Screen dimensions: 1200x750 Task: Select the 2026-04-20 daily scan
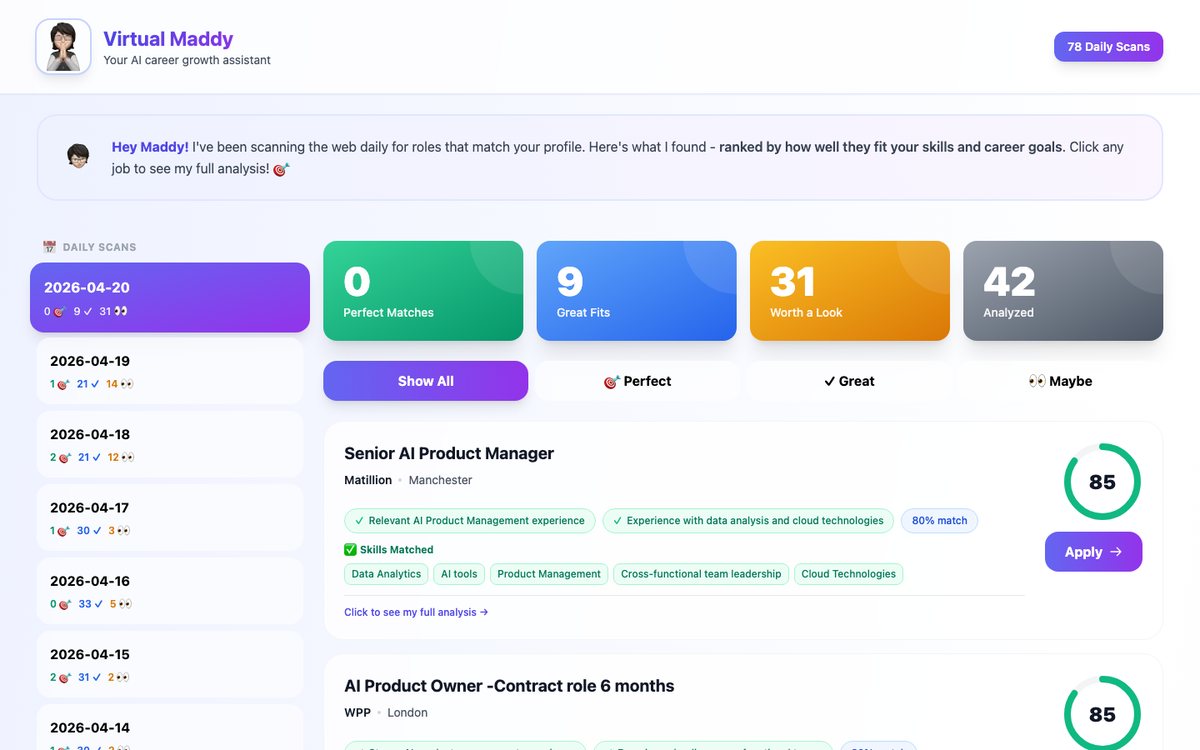(x=170, y=297)
